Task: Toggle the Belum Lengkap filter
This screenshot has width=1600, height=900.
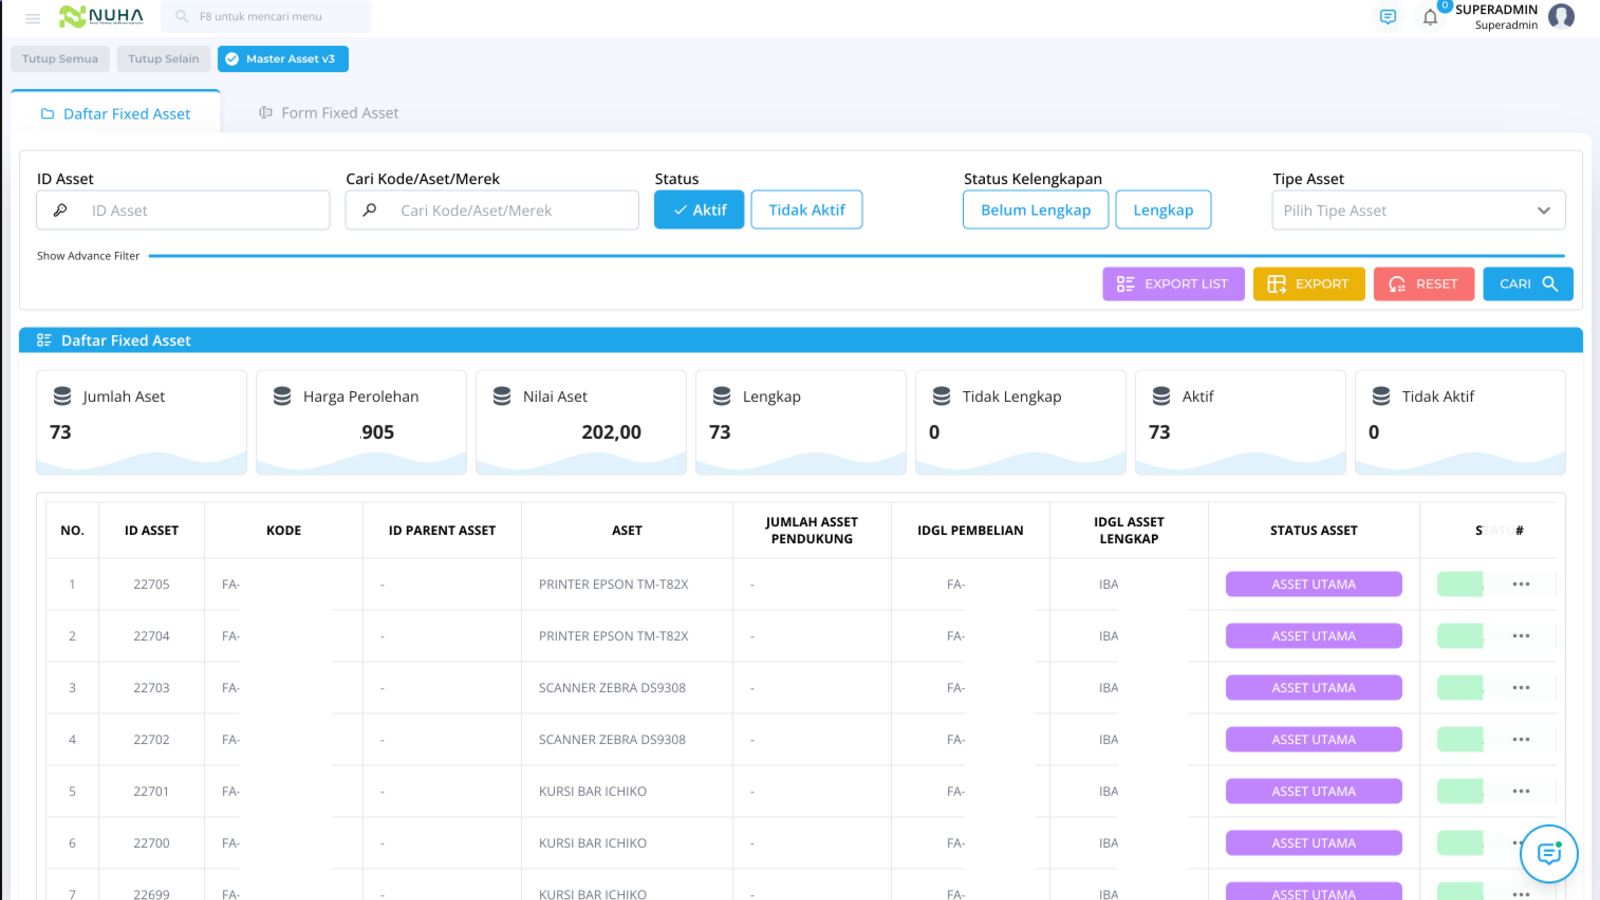Action: point(1035,210)
